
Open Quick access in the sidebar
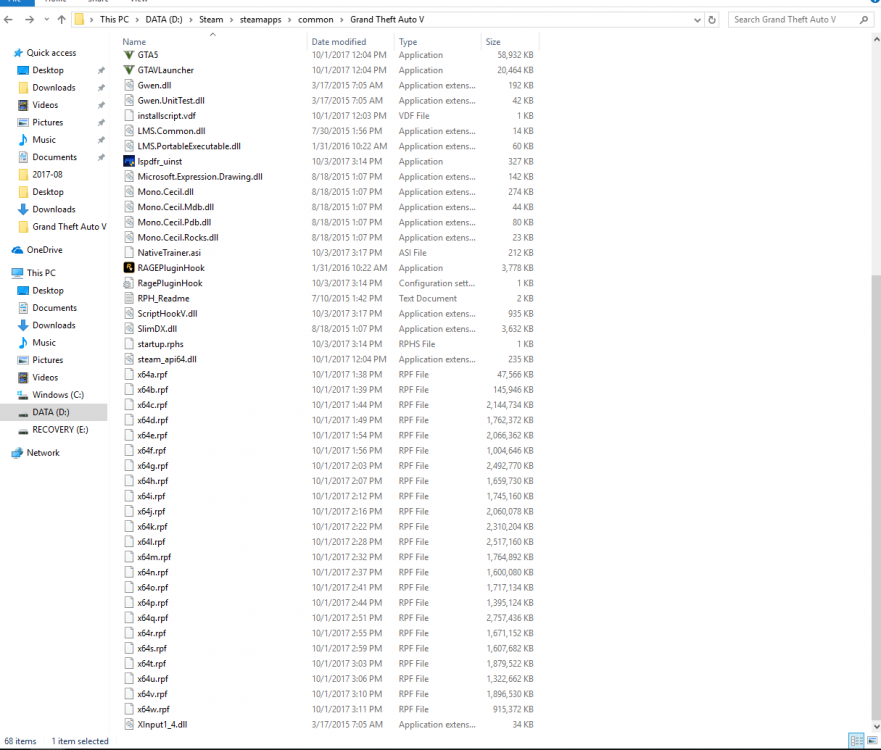click(x=44, y=53)
